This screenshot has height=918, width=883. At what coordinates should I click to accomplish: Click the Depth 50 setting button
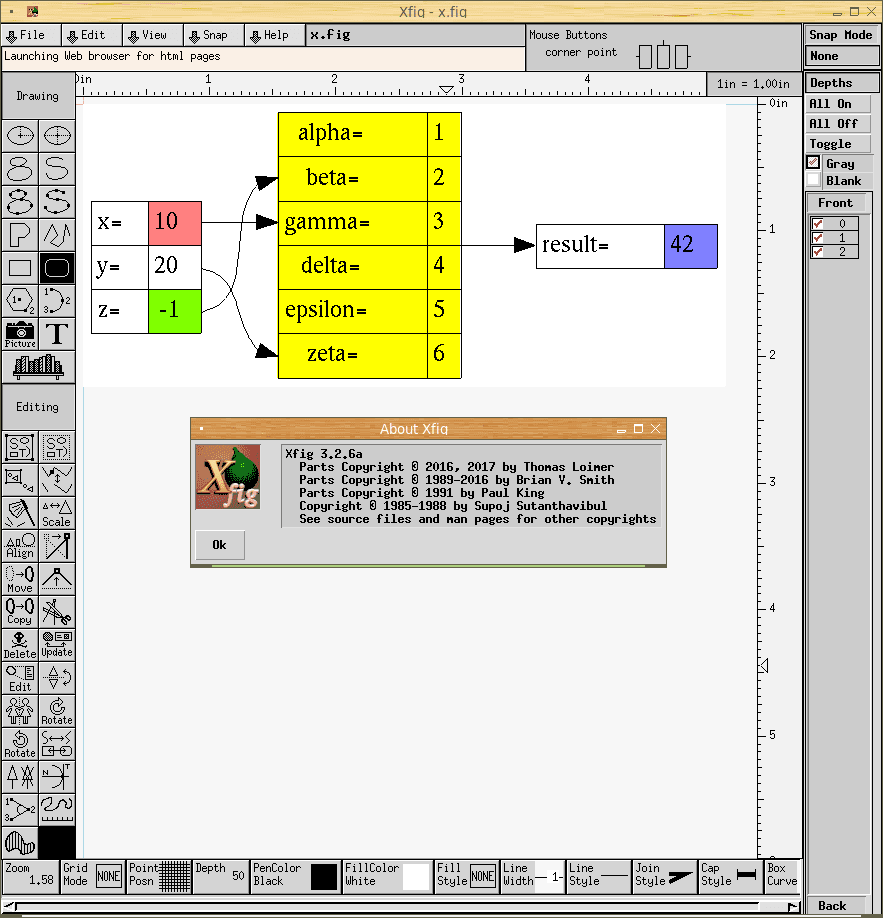221,876
